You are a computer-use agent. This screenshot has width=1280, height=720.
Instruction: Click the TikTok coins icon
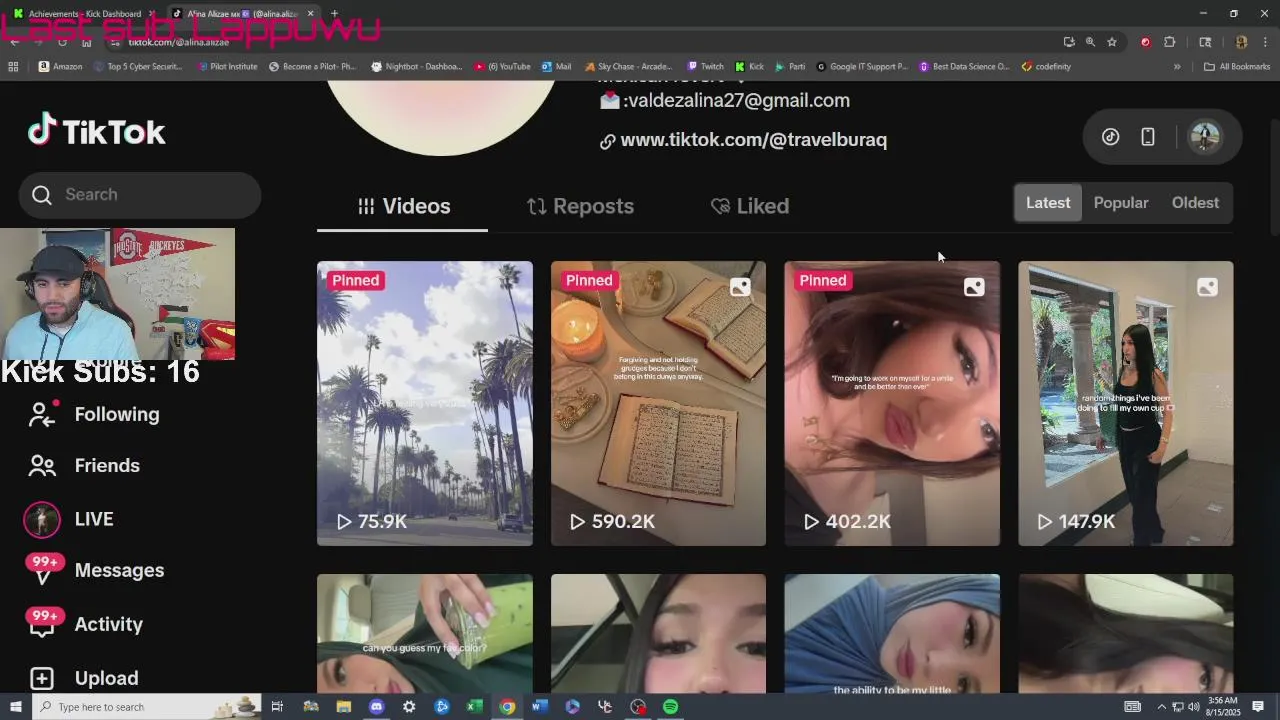tap(1110, 137)
